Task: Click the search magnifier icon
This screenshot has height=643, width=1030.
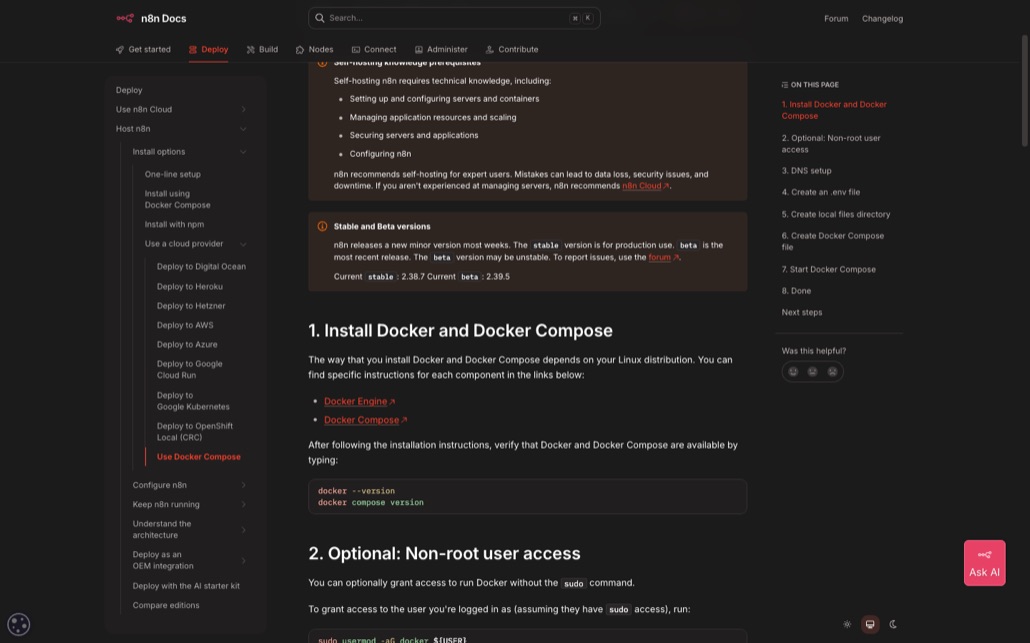Action: pos(320,18)
